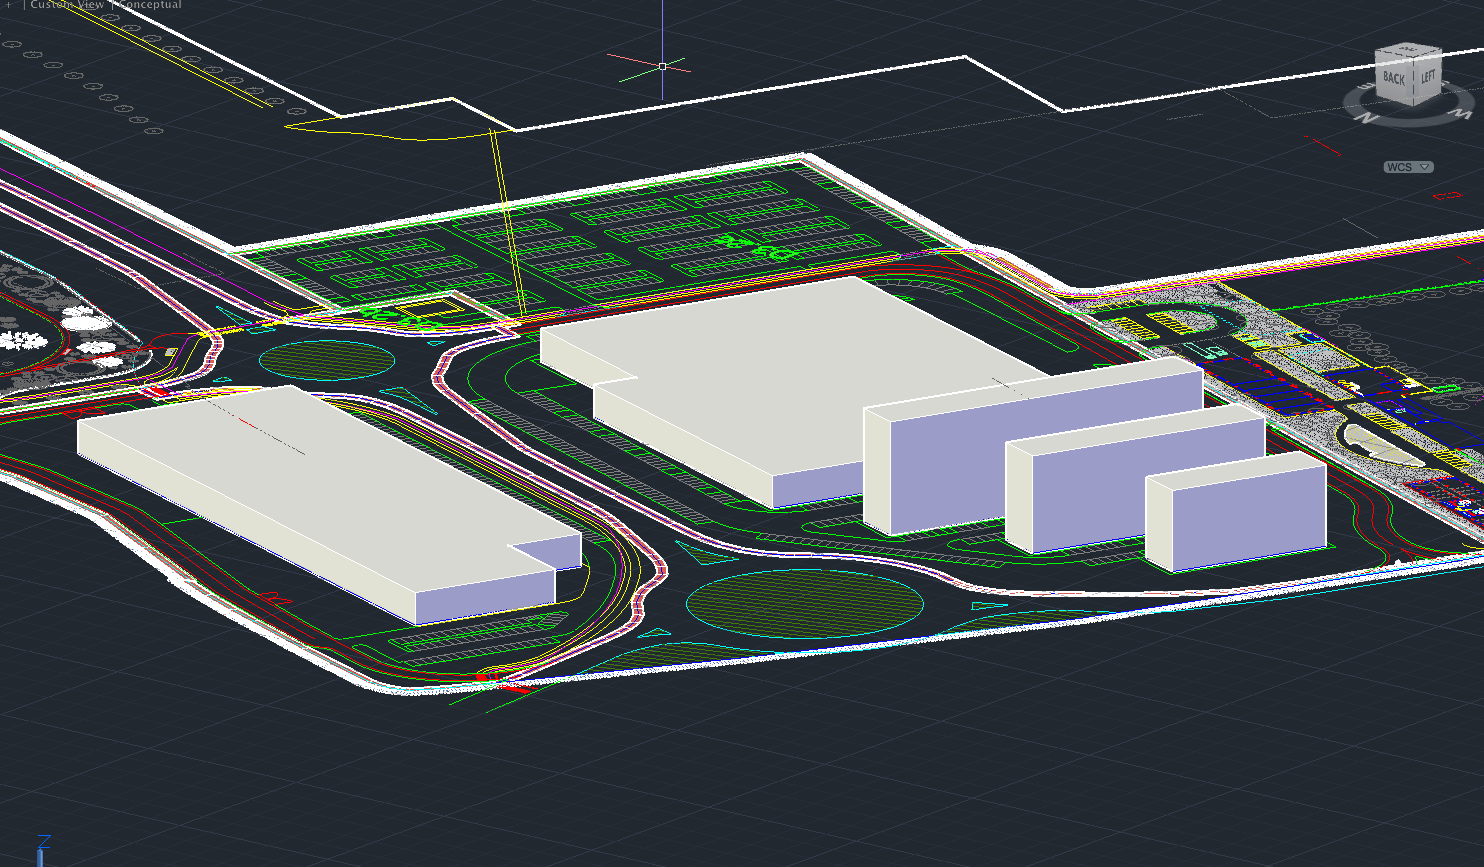Click the small hatched oval island
The width and height of the screenshot is (1484, 867).
[326, 360]
